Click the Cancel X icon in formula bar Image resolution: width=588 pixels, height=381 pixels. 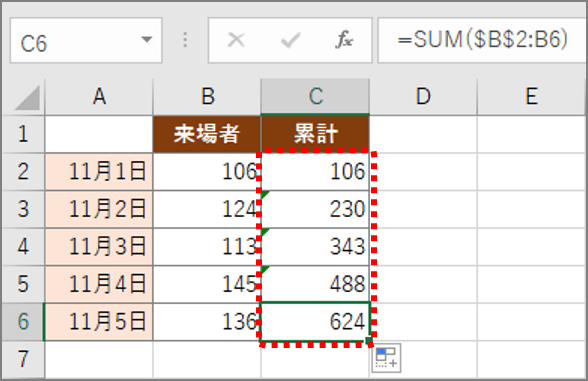pyautogui.click(x=236, y=40)
